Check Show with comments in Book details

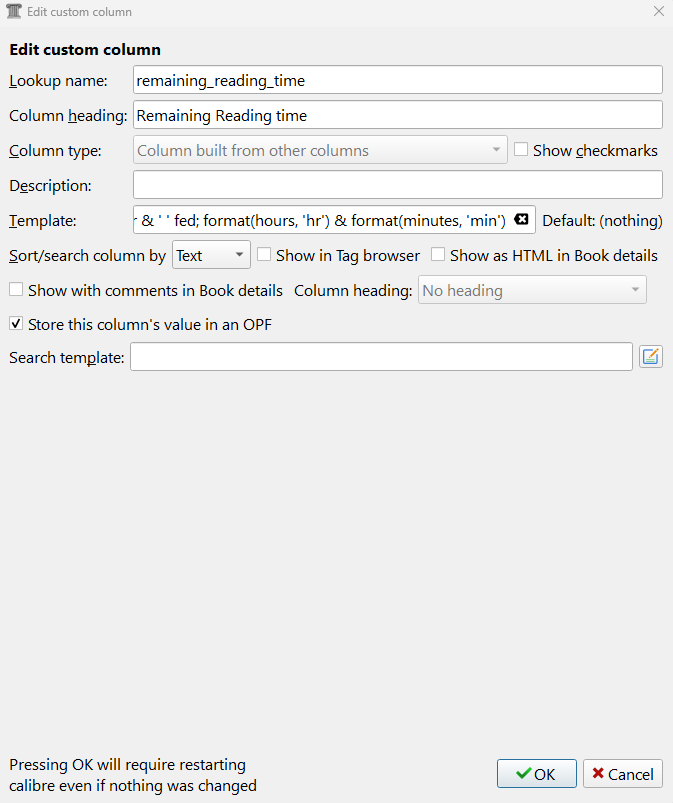coord(16,290)
